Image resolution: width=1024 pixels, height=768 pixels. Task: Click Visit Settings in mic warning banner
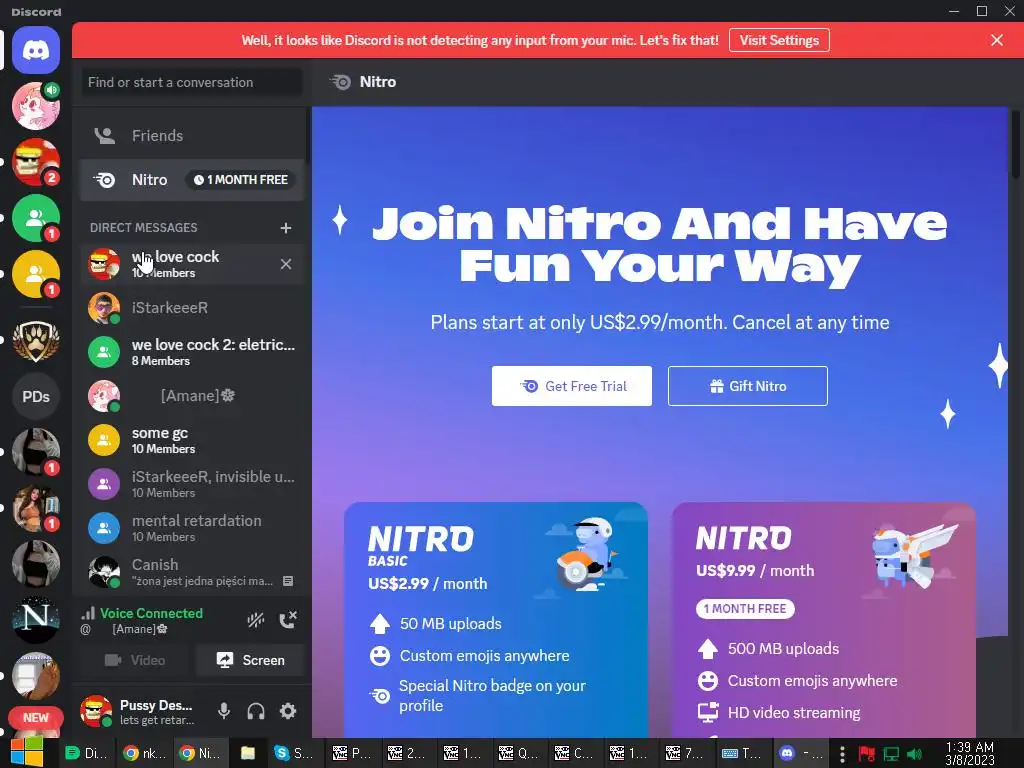(x=779, y=40)
